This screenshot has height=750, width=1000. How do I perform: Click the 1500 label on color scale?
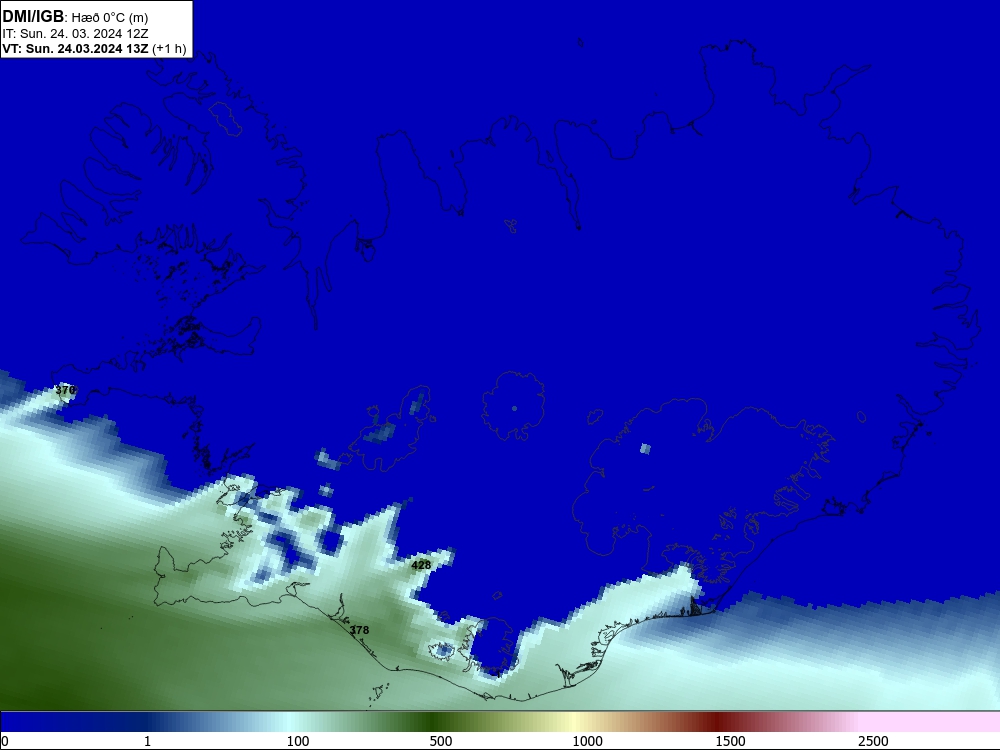click(x=730, y=741)
